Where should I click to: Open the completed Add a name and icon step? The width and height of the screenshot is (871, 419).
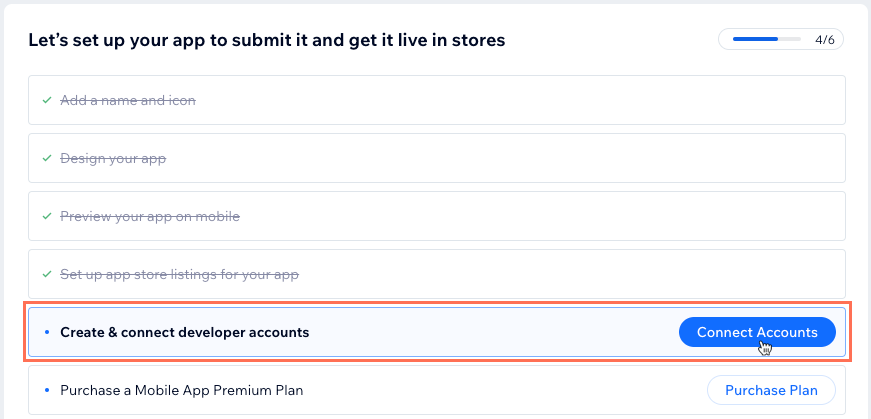pos(128,101)
